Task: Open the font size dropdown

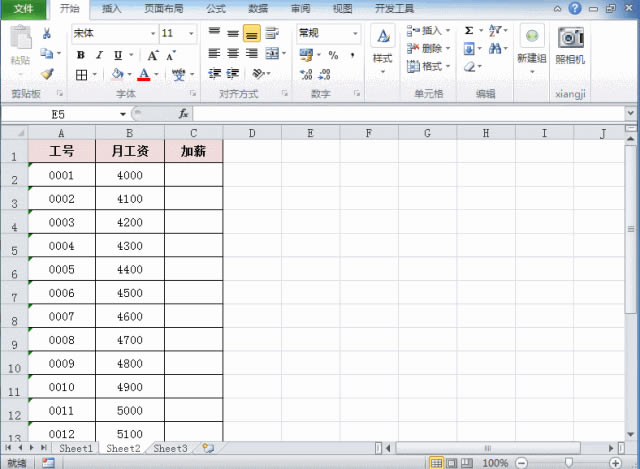Action: (x=191, y=33)
